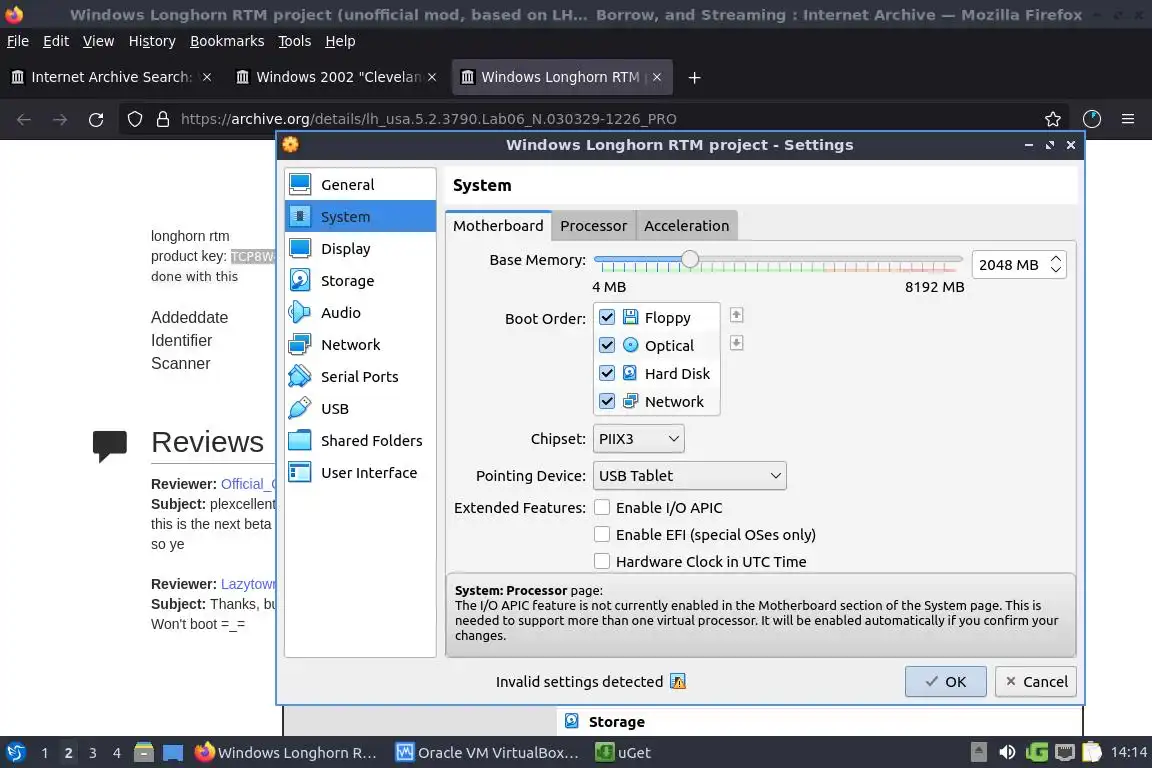1152x768 pixels.
Task: Click the 2048 MB memory input field
Action: pyautogui.click(x=1010, y=265)
